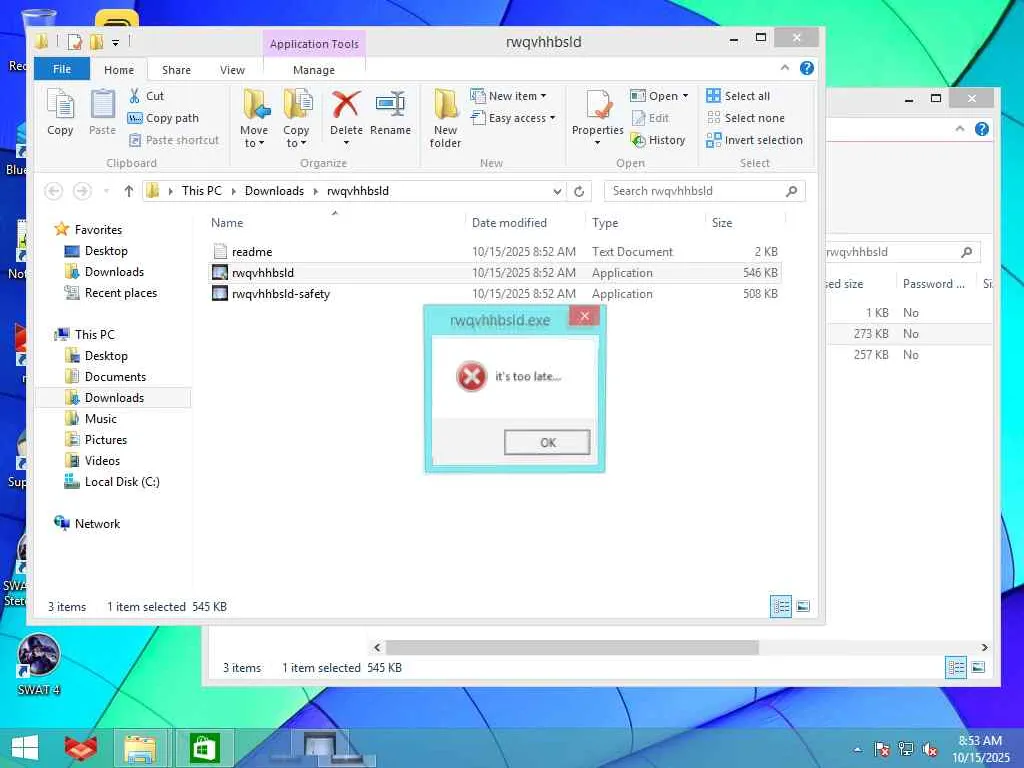Screen dimensions: 1024x768
Task: Click the Search rwqvhhbsld input field
Action: tap(695, 191)
